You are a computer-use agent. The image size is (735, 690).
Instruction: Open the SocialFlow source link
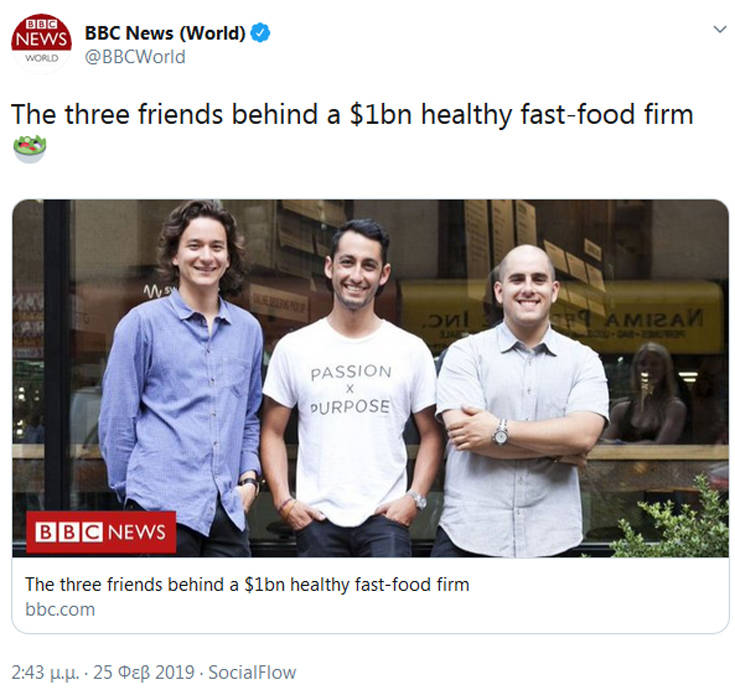pos(252,672)
